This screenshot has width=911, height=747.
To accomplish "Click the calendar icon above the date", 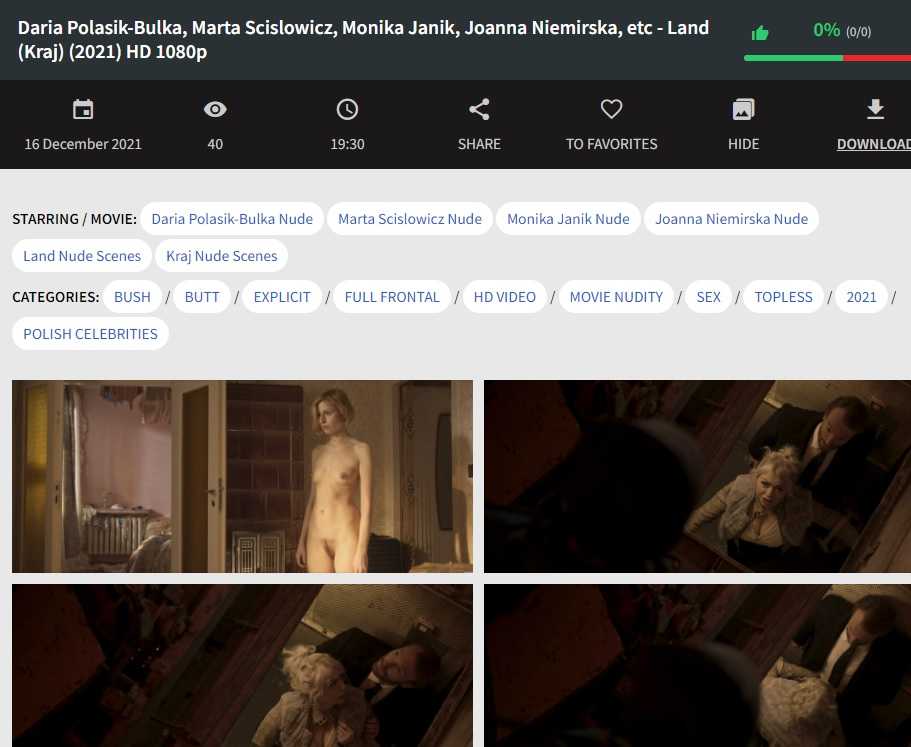I will pos(83,110).
